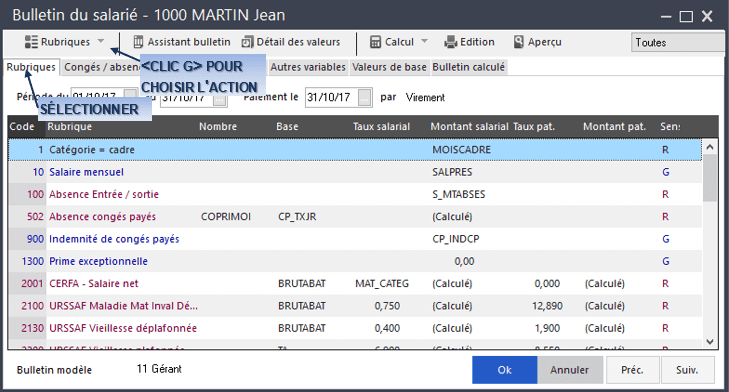The width and height of the screenshot is (729, 392).
Task: Click the scrollbar up arrow
Action: [x=709, y=147]
